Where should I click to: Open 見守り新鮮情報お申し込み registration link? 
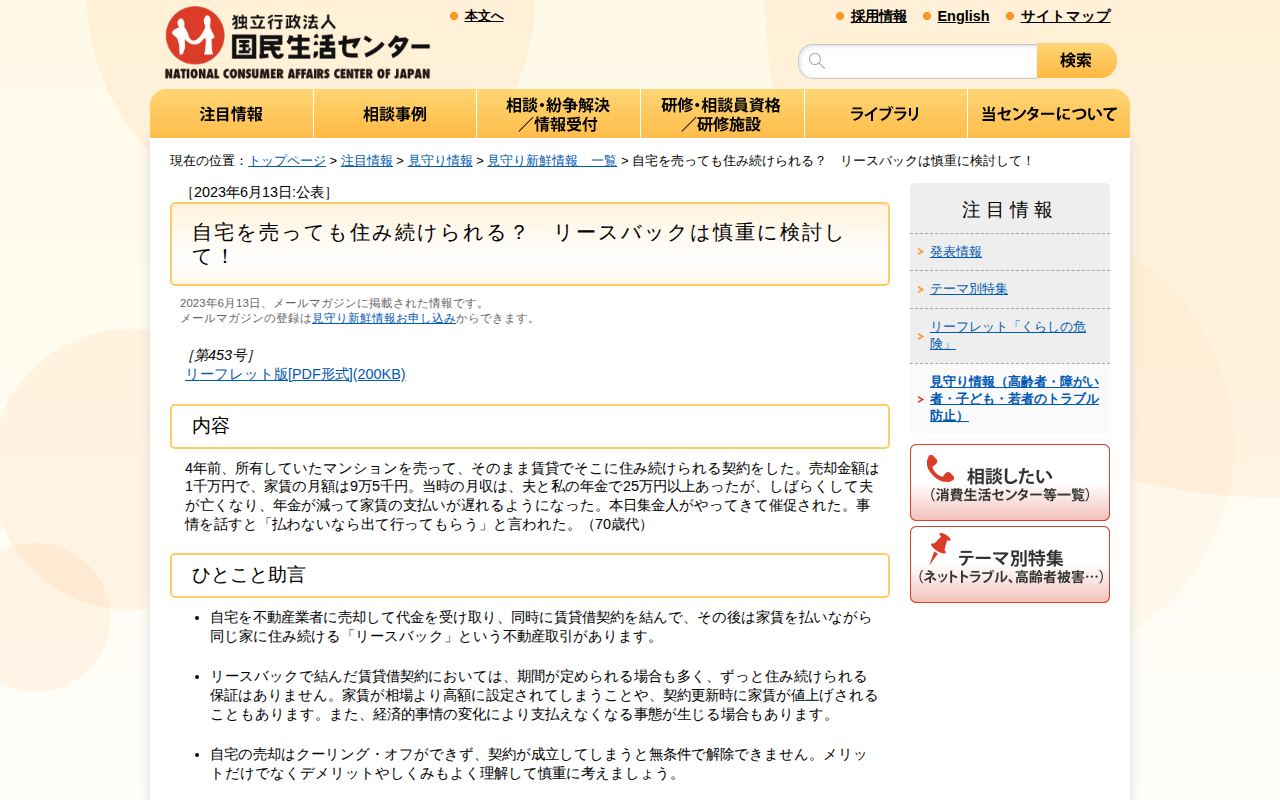coord(384,318)
